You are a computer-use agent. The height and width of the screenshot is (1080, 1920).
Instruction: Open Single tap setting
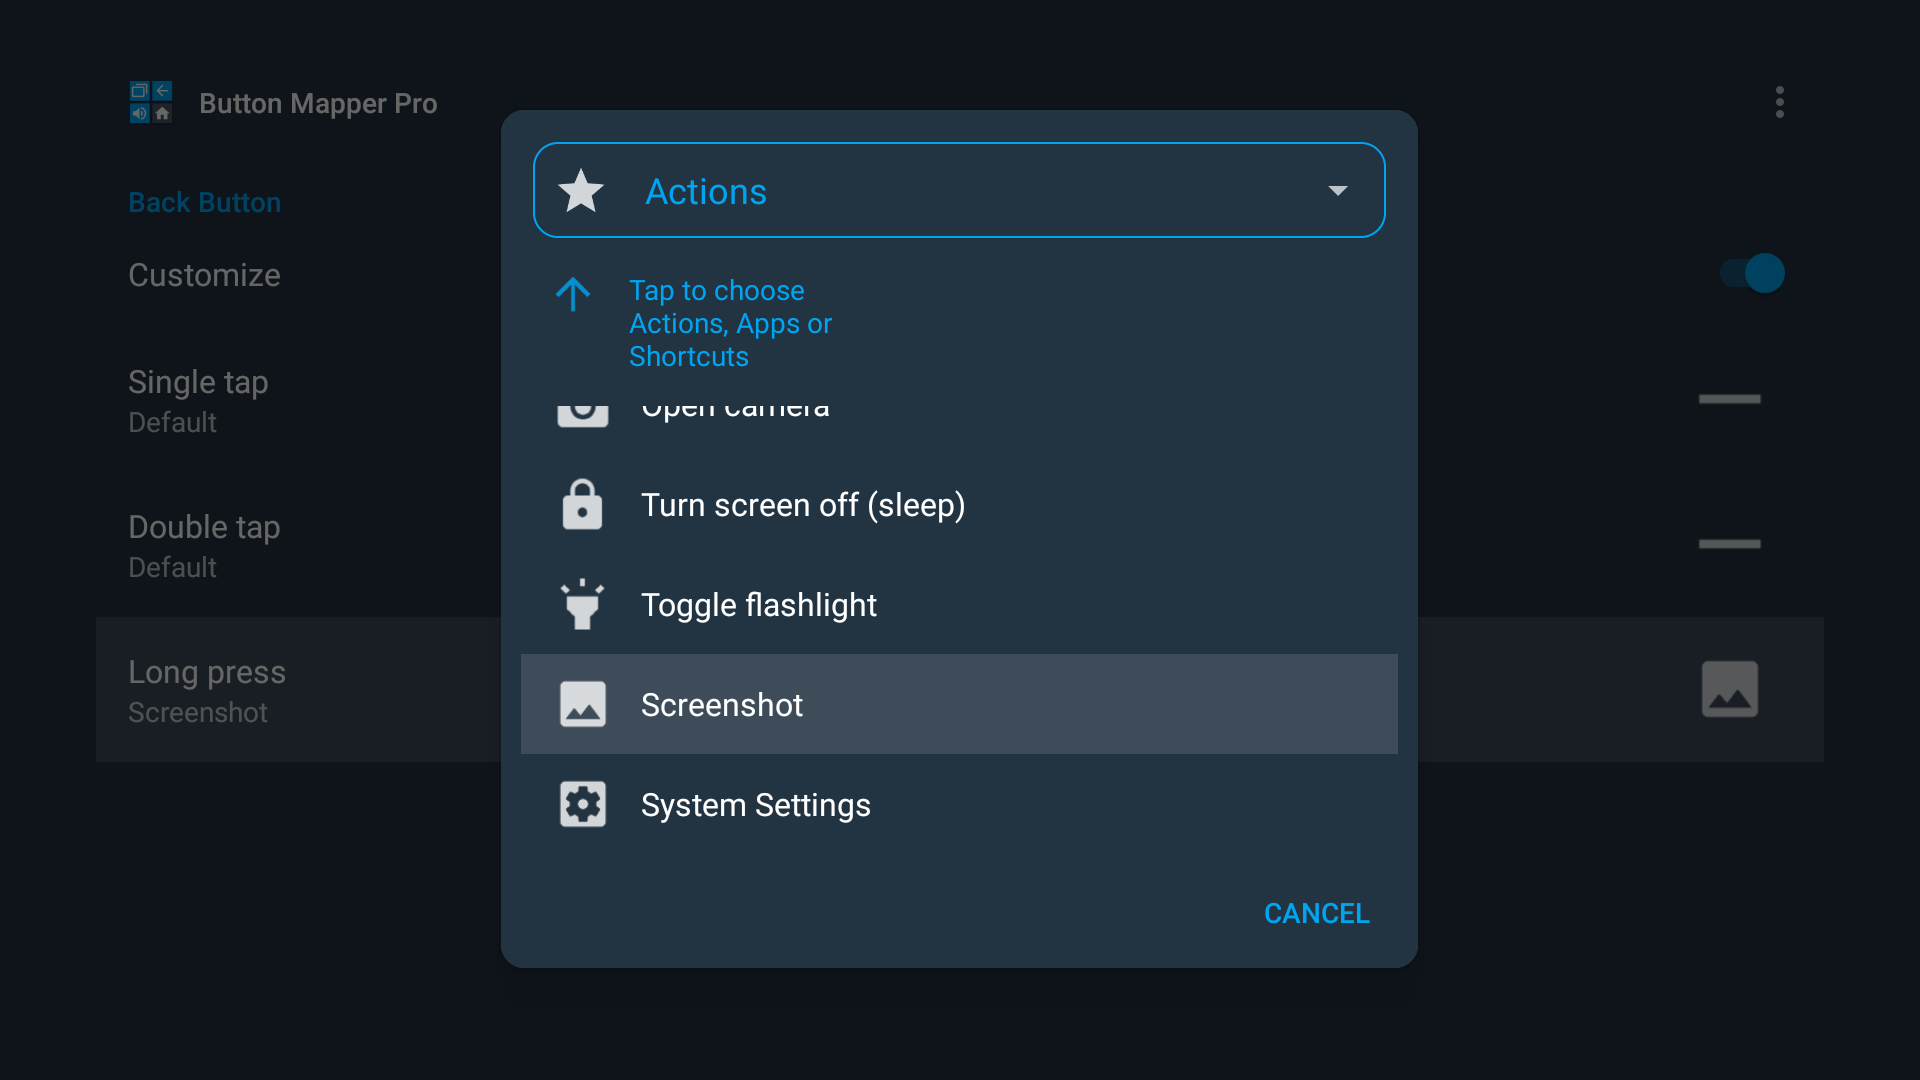click(x=198, y=400)
